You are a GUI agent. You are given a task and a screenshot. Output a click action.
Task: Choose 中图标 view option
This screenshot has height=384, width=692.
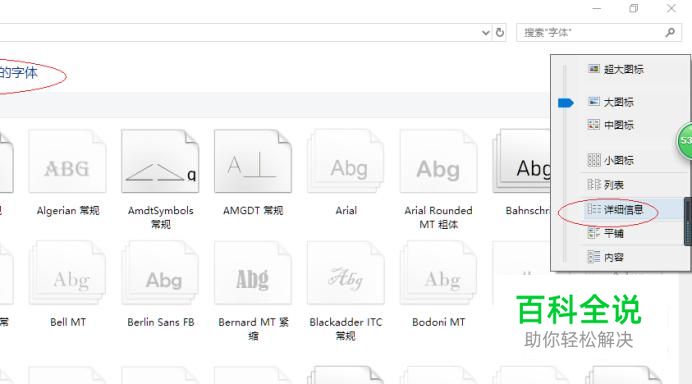tap(611, 125)
